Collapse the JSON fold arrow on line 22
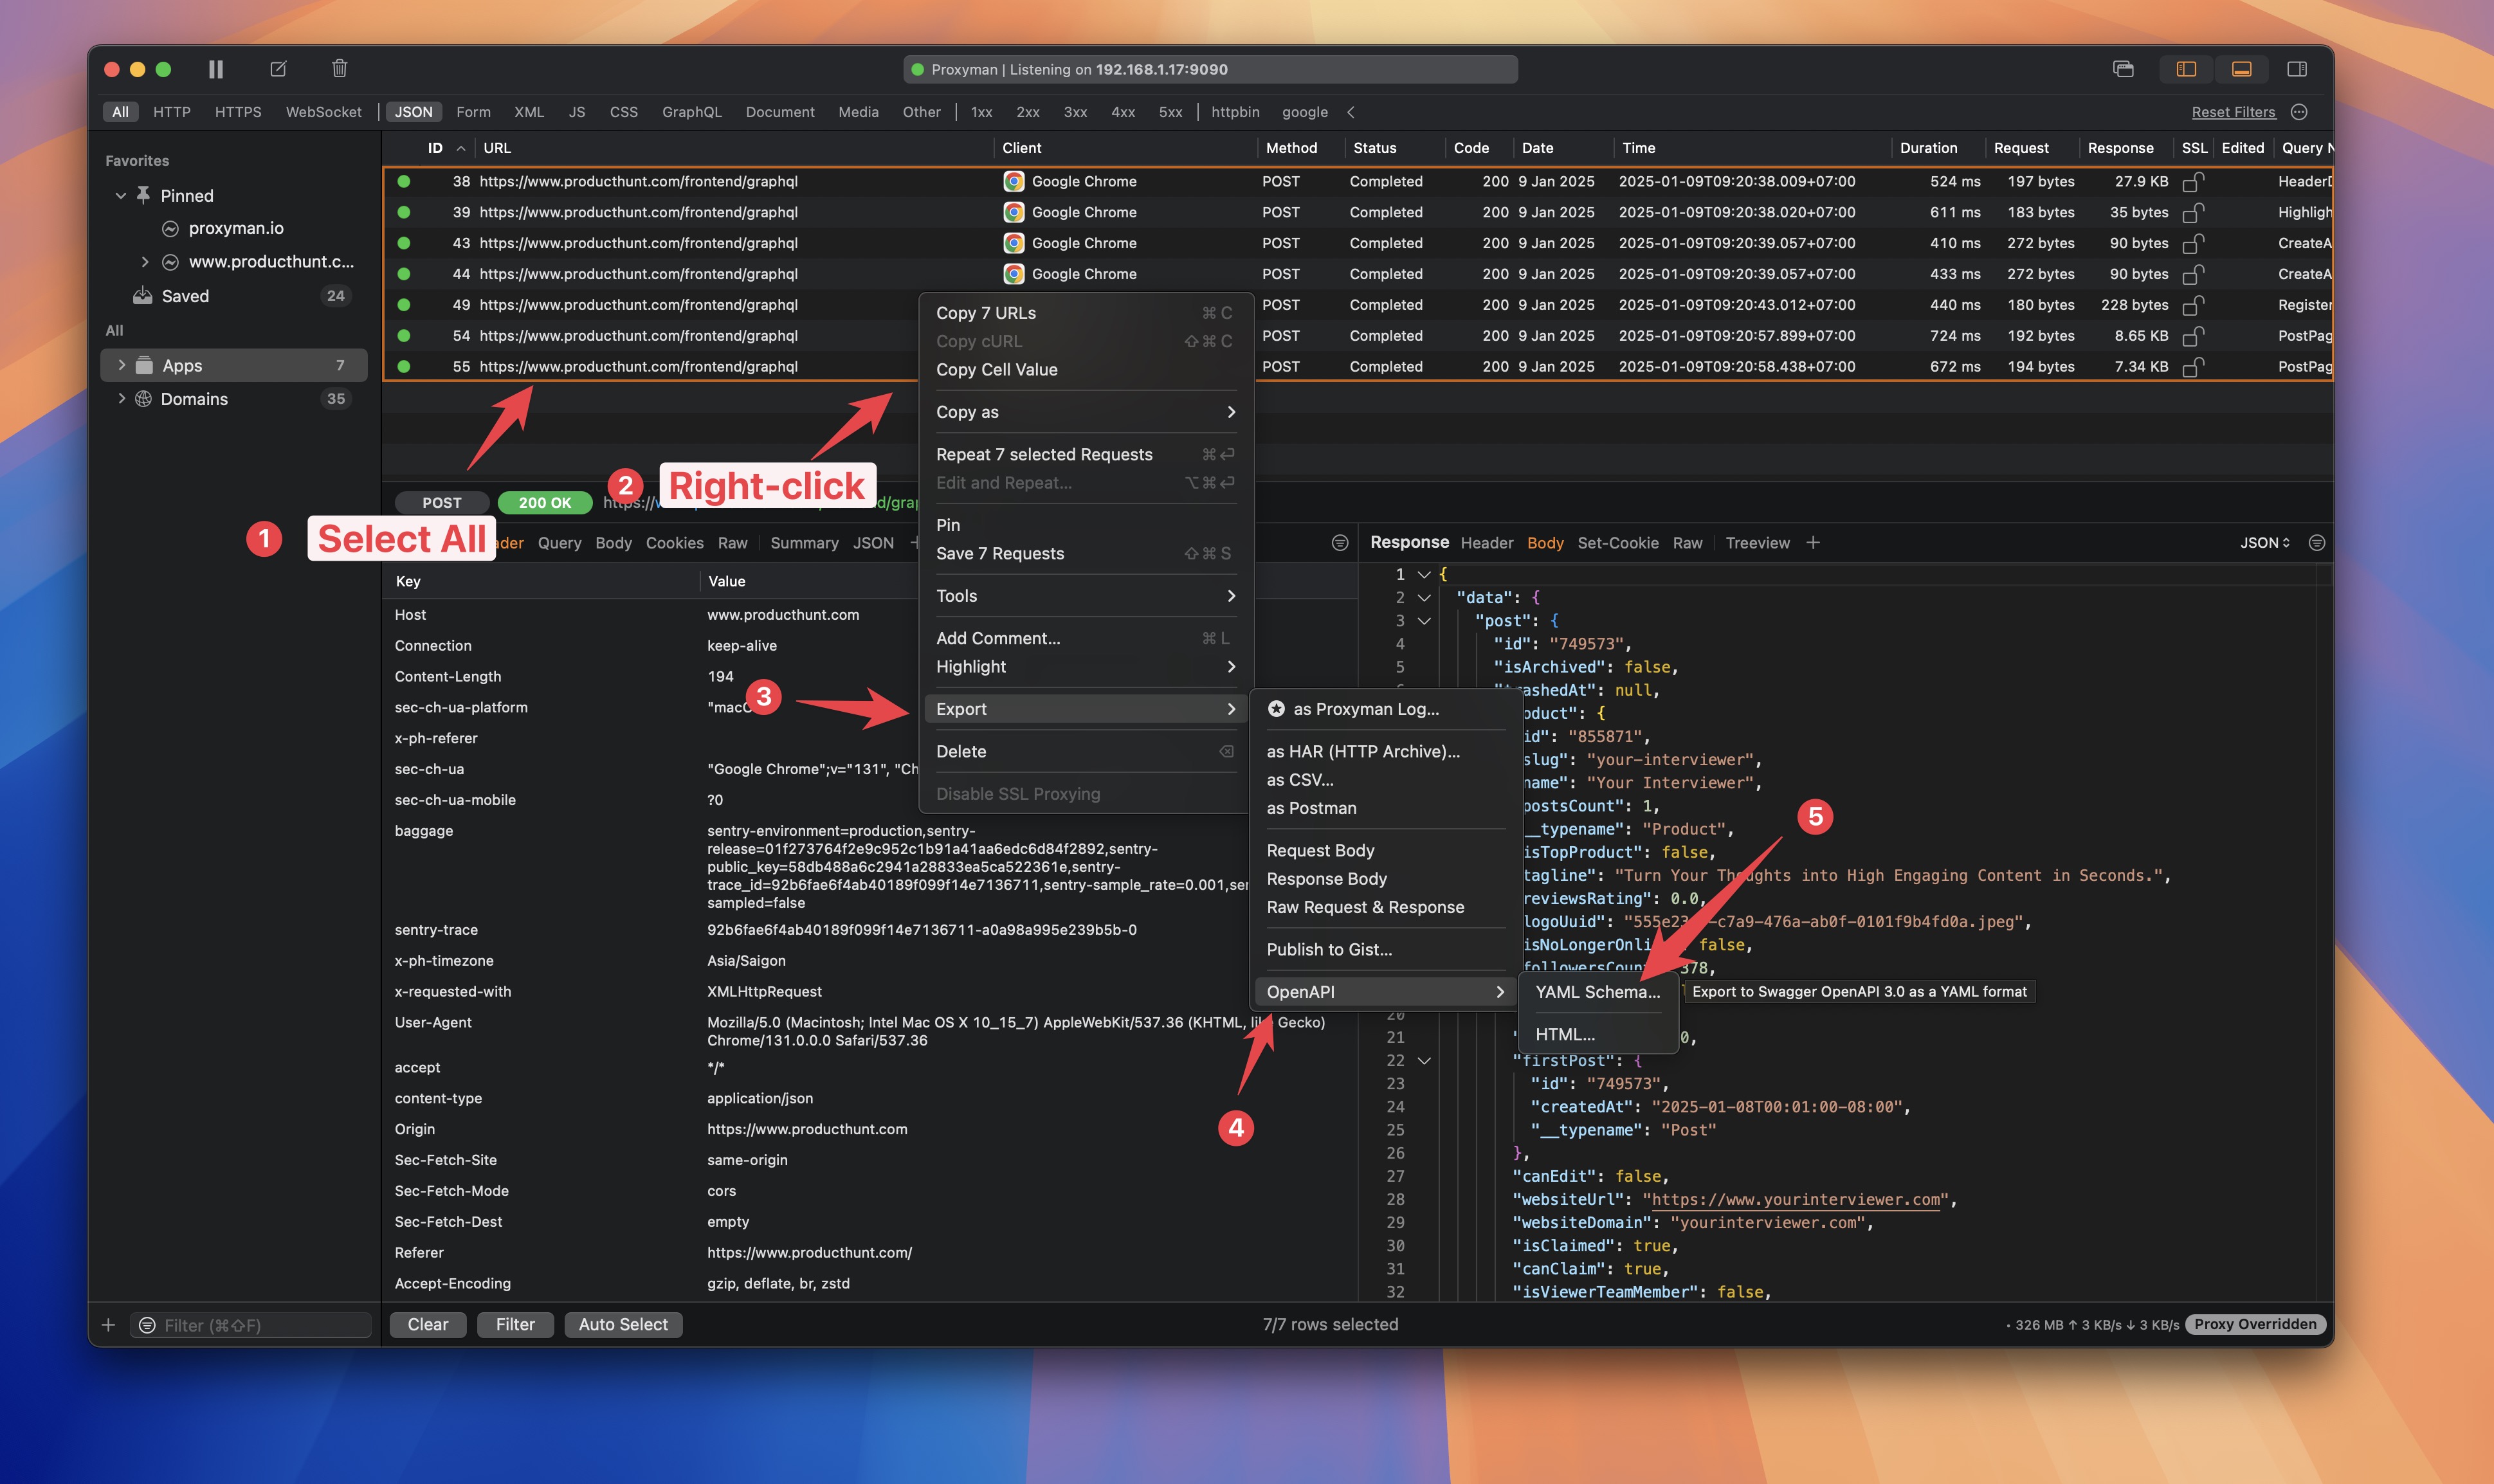Viewport: 2494px width, 1484px height. tap(1424, 1061)
